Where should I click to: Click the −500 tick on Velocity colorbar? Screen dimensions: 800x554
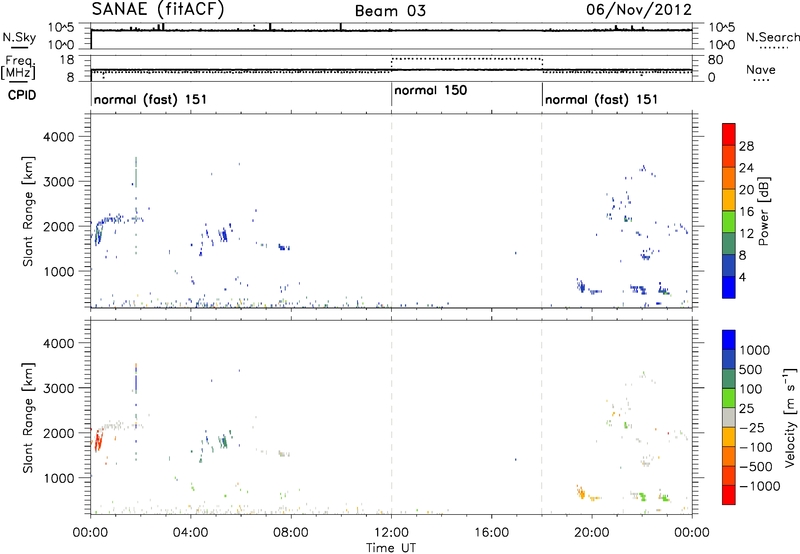(756, 467)
